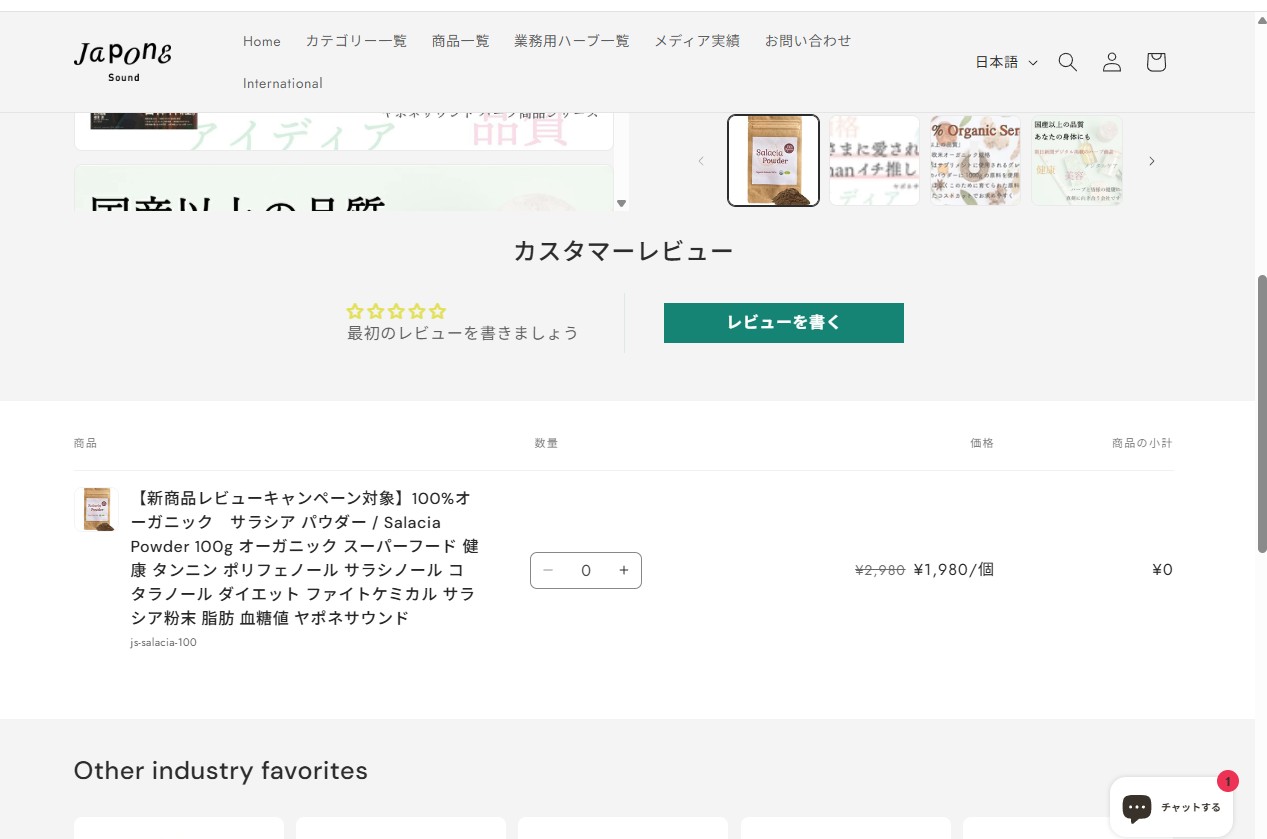1267x839 pixels.
Task: Open 商品一覧 menu item
Action: tap(461, 41)
